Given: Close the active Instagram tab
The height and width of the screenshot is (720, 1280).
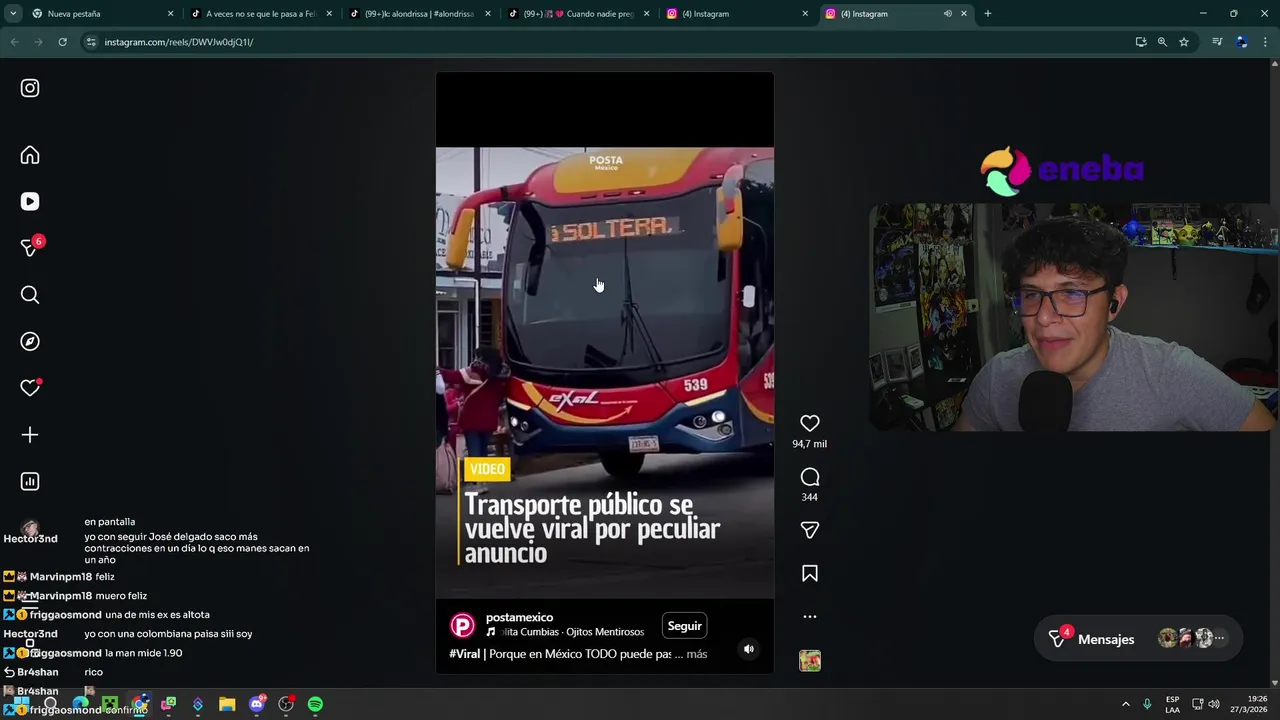Looking at the screenshot, I should [964, 14].
